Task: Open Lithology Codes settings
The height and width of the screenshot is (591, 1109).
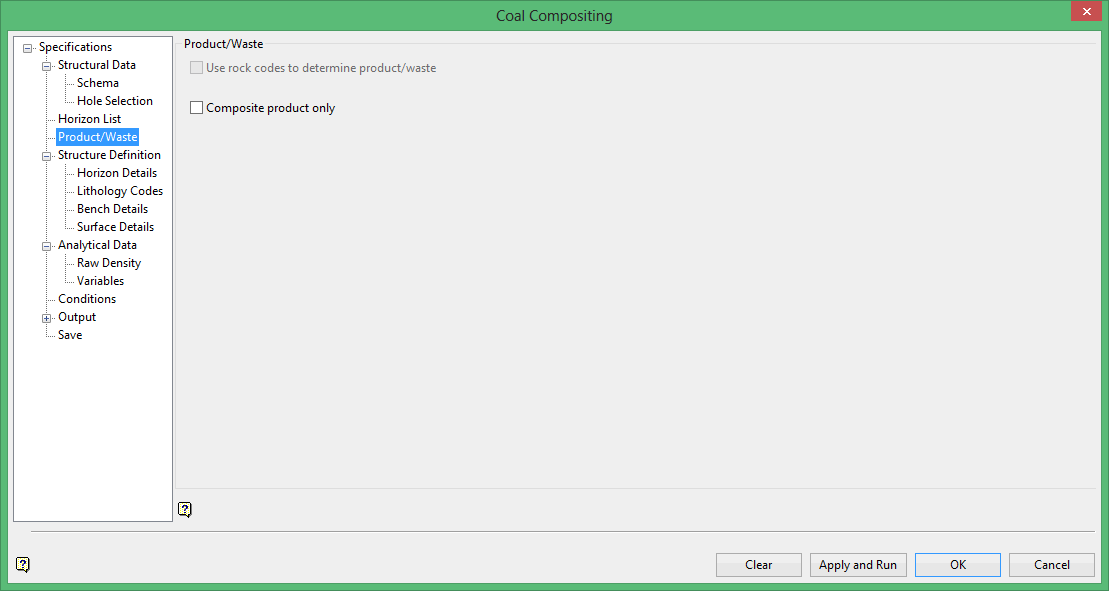Action: (x=120, y=191)
